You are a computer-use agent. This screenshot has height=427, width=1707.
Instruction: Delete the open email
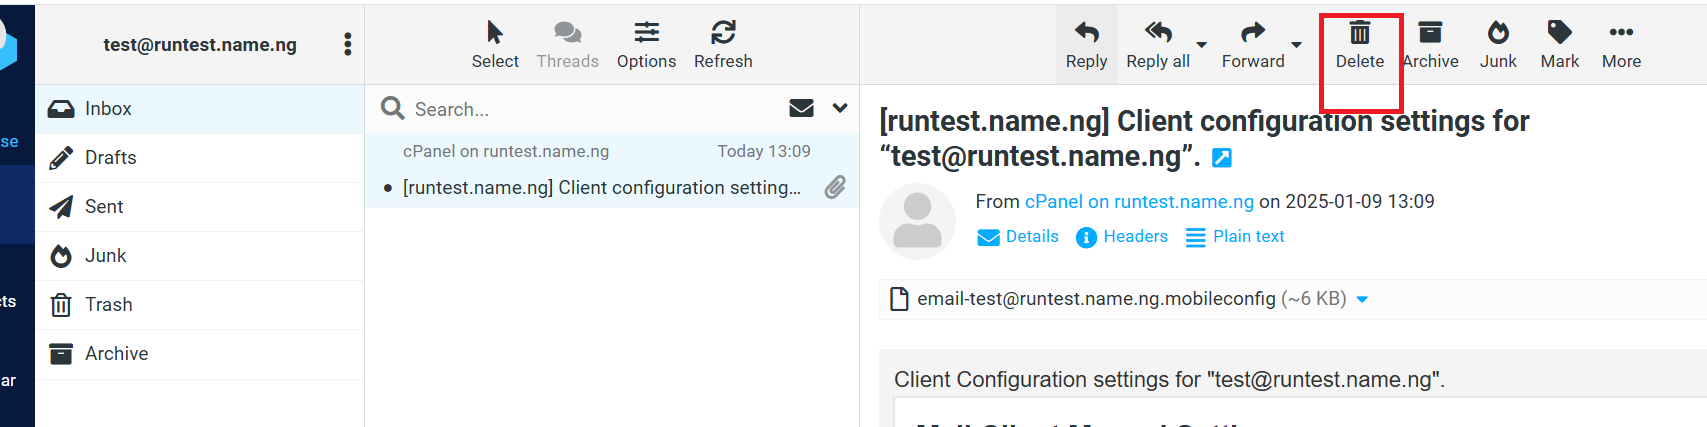tap(1359, 45)
